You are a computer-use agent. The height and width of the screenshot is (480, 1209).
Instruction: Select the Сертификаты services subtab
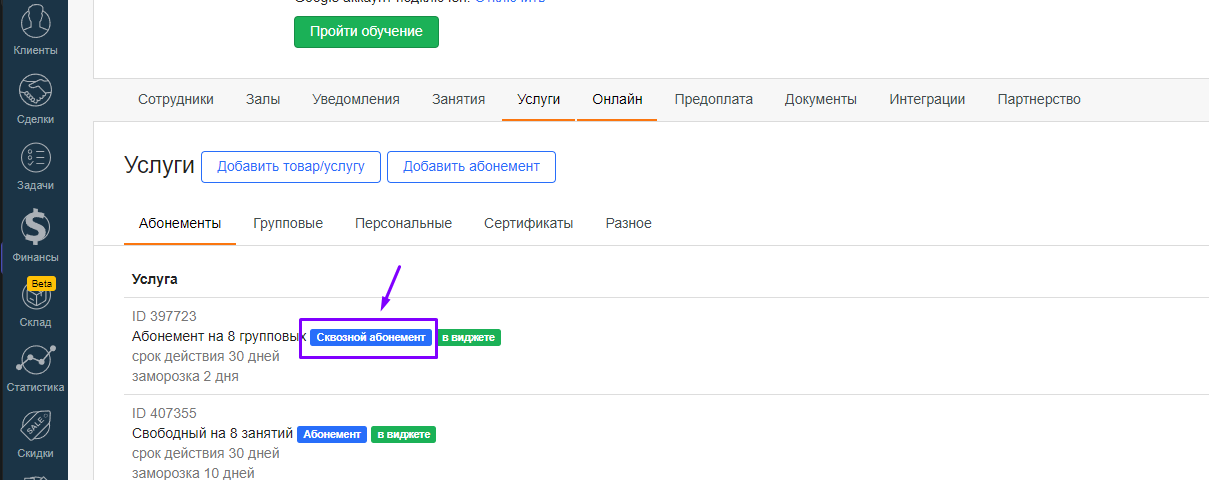(x=528, y=223)
